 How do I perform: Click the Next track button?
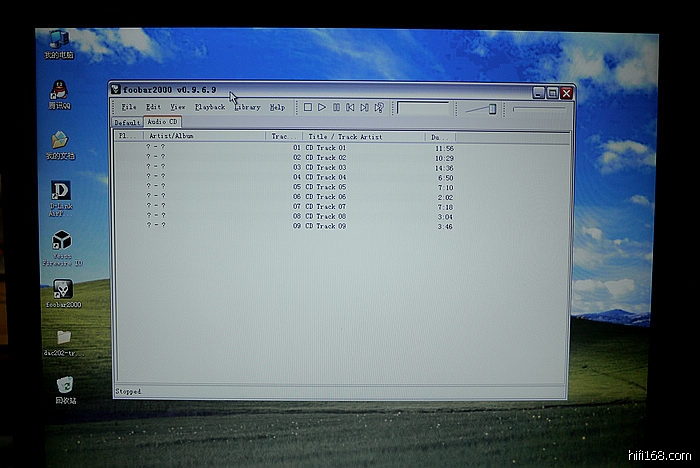(x=364, y=107)
